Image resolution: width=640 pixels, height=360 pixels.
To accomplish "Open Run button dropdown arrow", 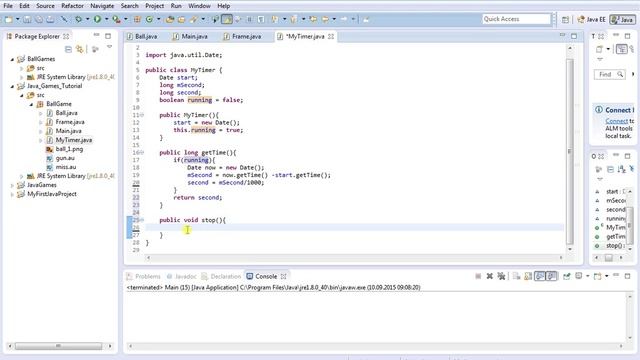I will (x=106, y=19).
